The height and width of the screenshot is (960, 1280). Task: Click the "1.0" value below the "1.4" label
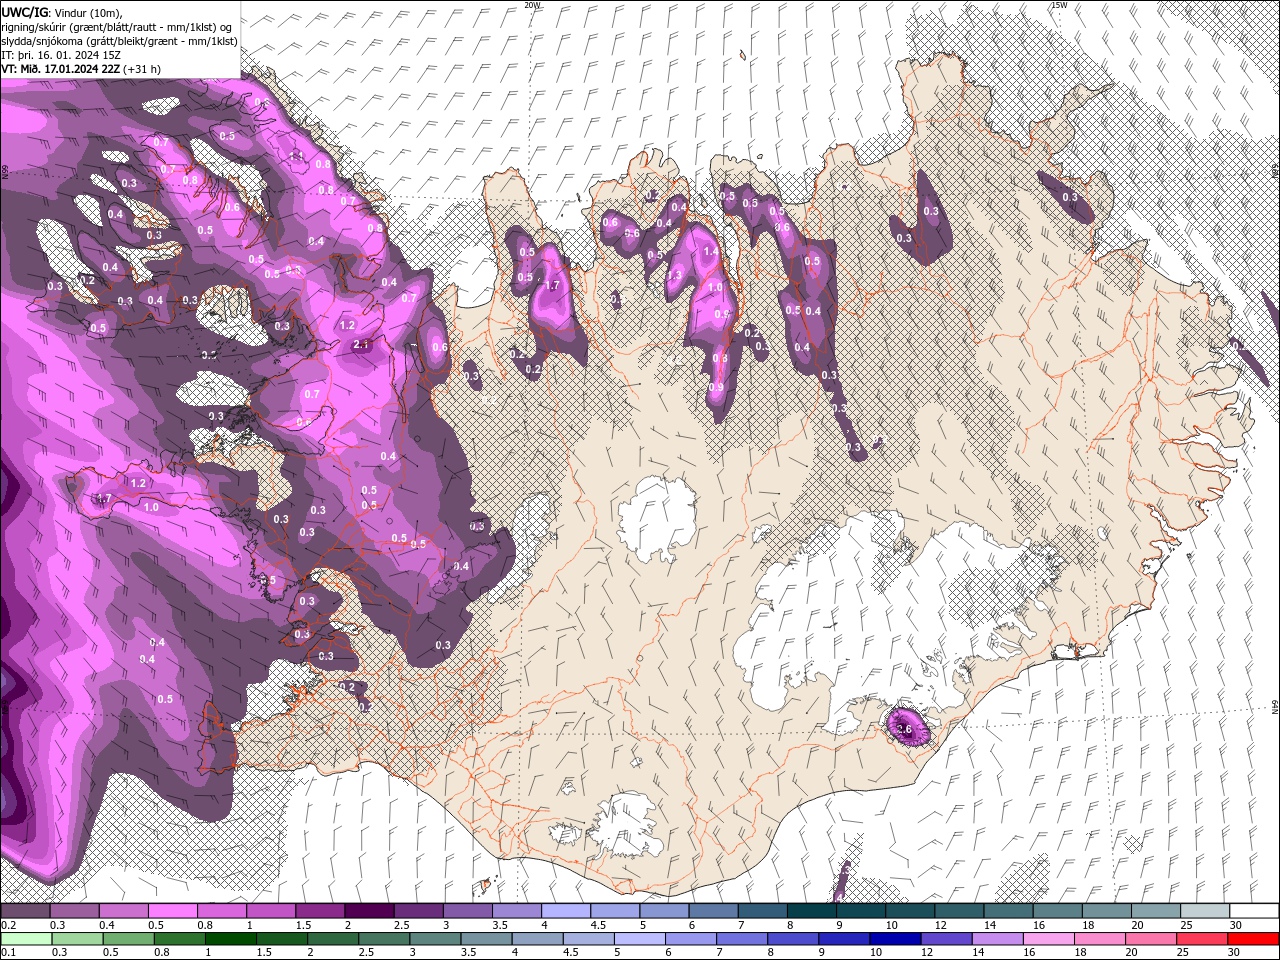(x=716, y=287)
